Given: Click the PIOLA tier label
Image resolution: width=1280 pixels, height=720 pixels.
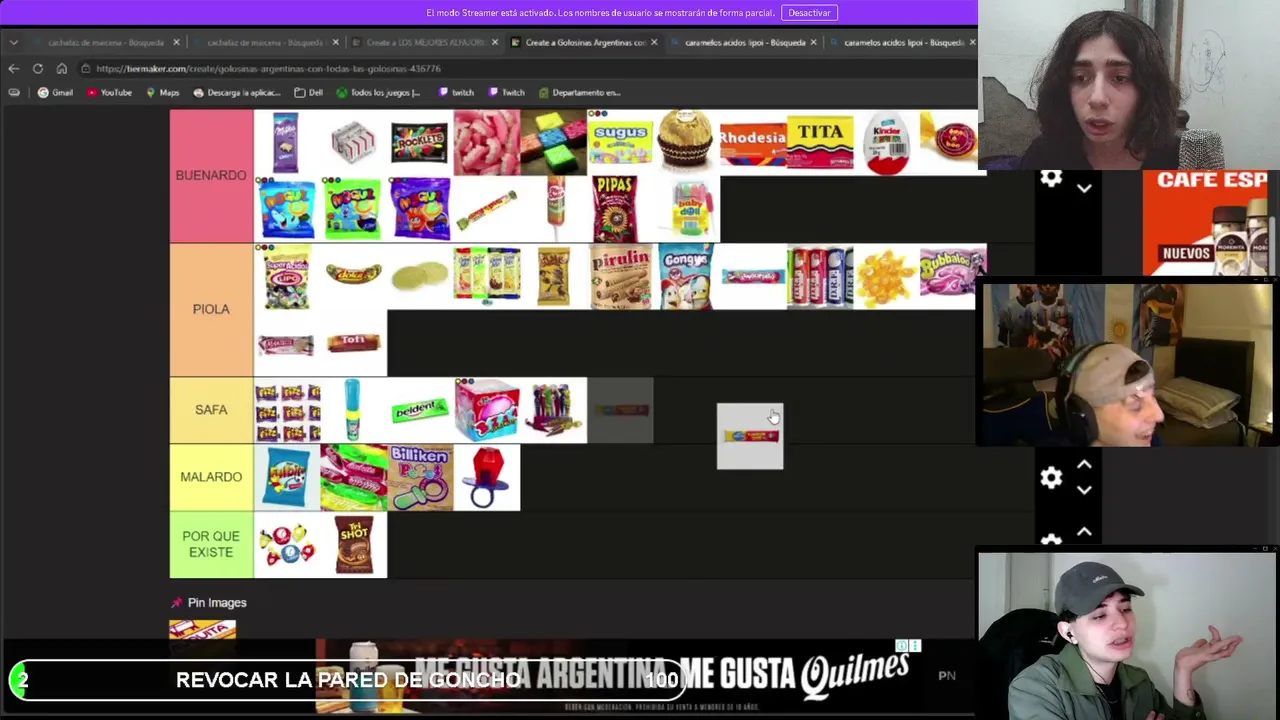Looking at the screenshot, I should click(211, 309).
